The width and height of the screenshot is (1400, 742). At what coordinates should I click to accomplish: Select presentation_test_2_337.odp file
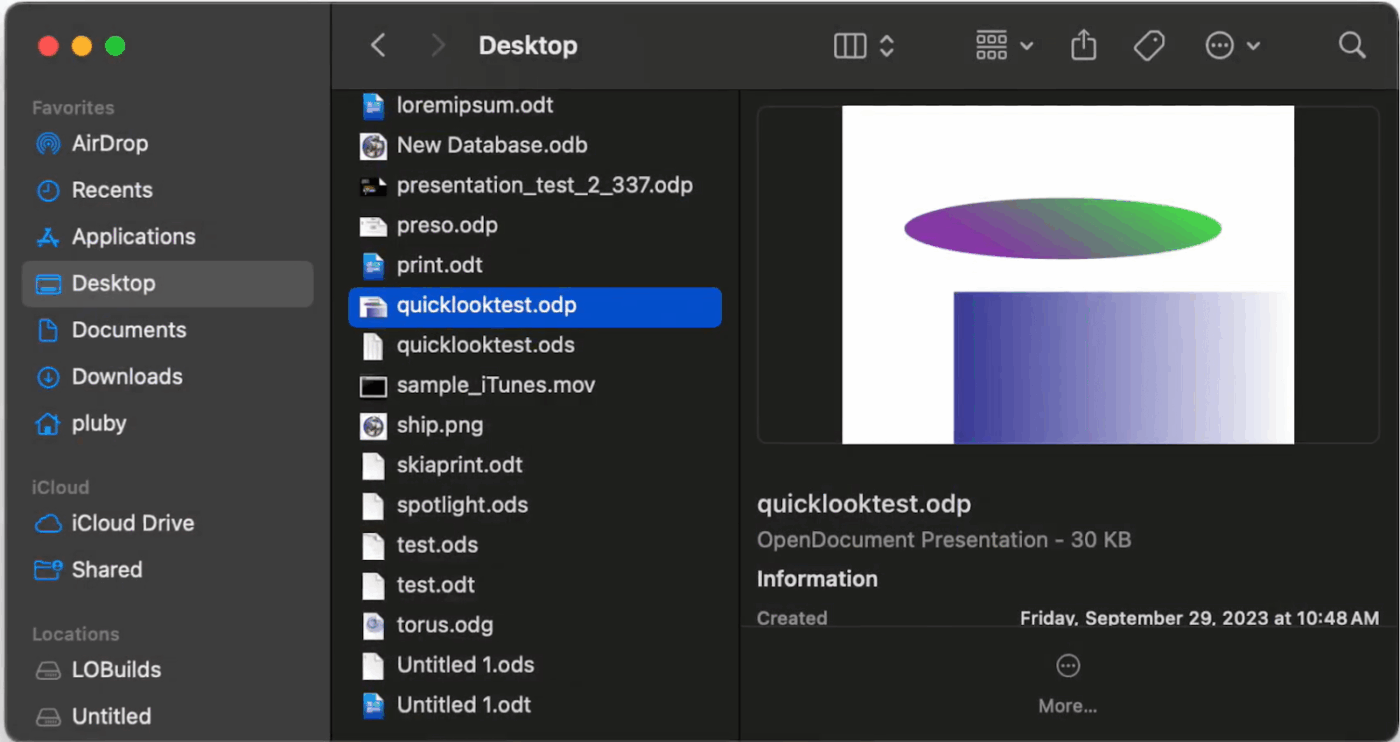pyautogui.click(x=544, y=186)
